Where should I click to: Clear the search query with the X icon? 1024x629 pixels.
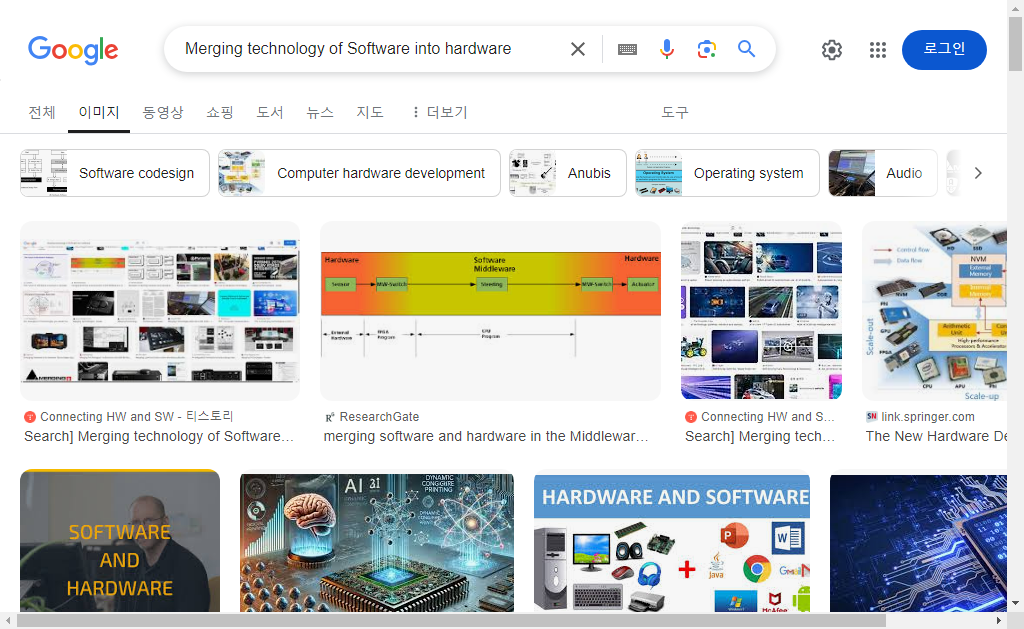tap(577, 49)
